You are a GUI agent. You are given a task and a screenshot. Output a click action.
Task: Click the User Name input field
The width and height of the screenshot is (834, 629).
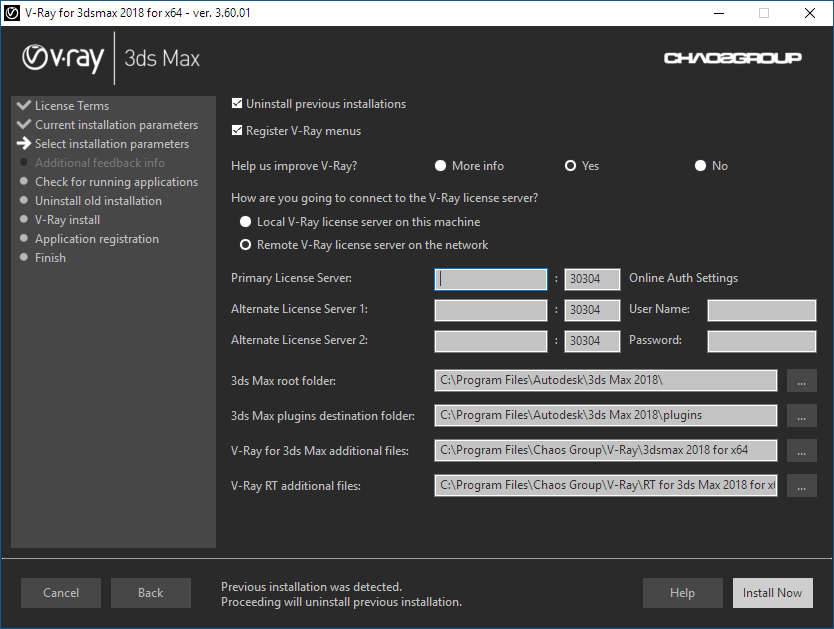(762, 310)
